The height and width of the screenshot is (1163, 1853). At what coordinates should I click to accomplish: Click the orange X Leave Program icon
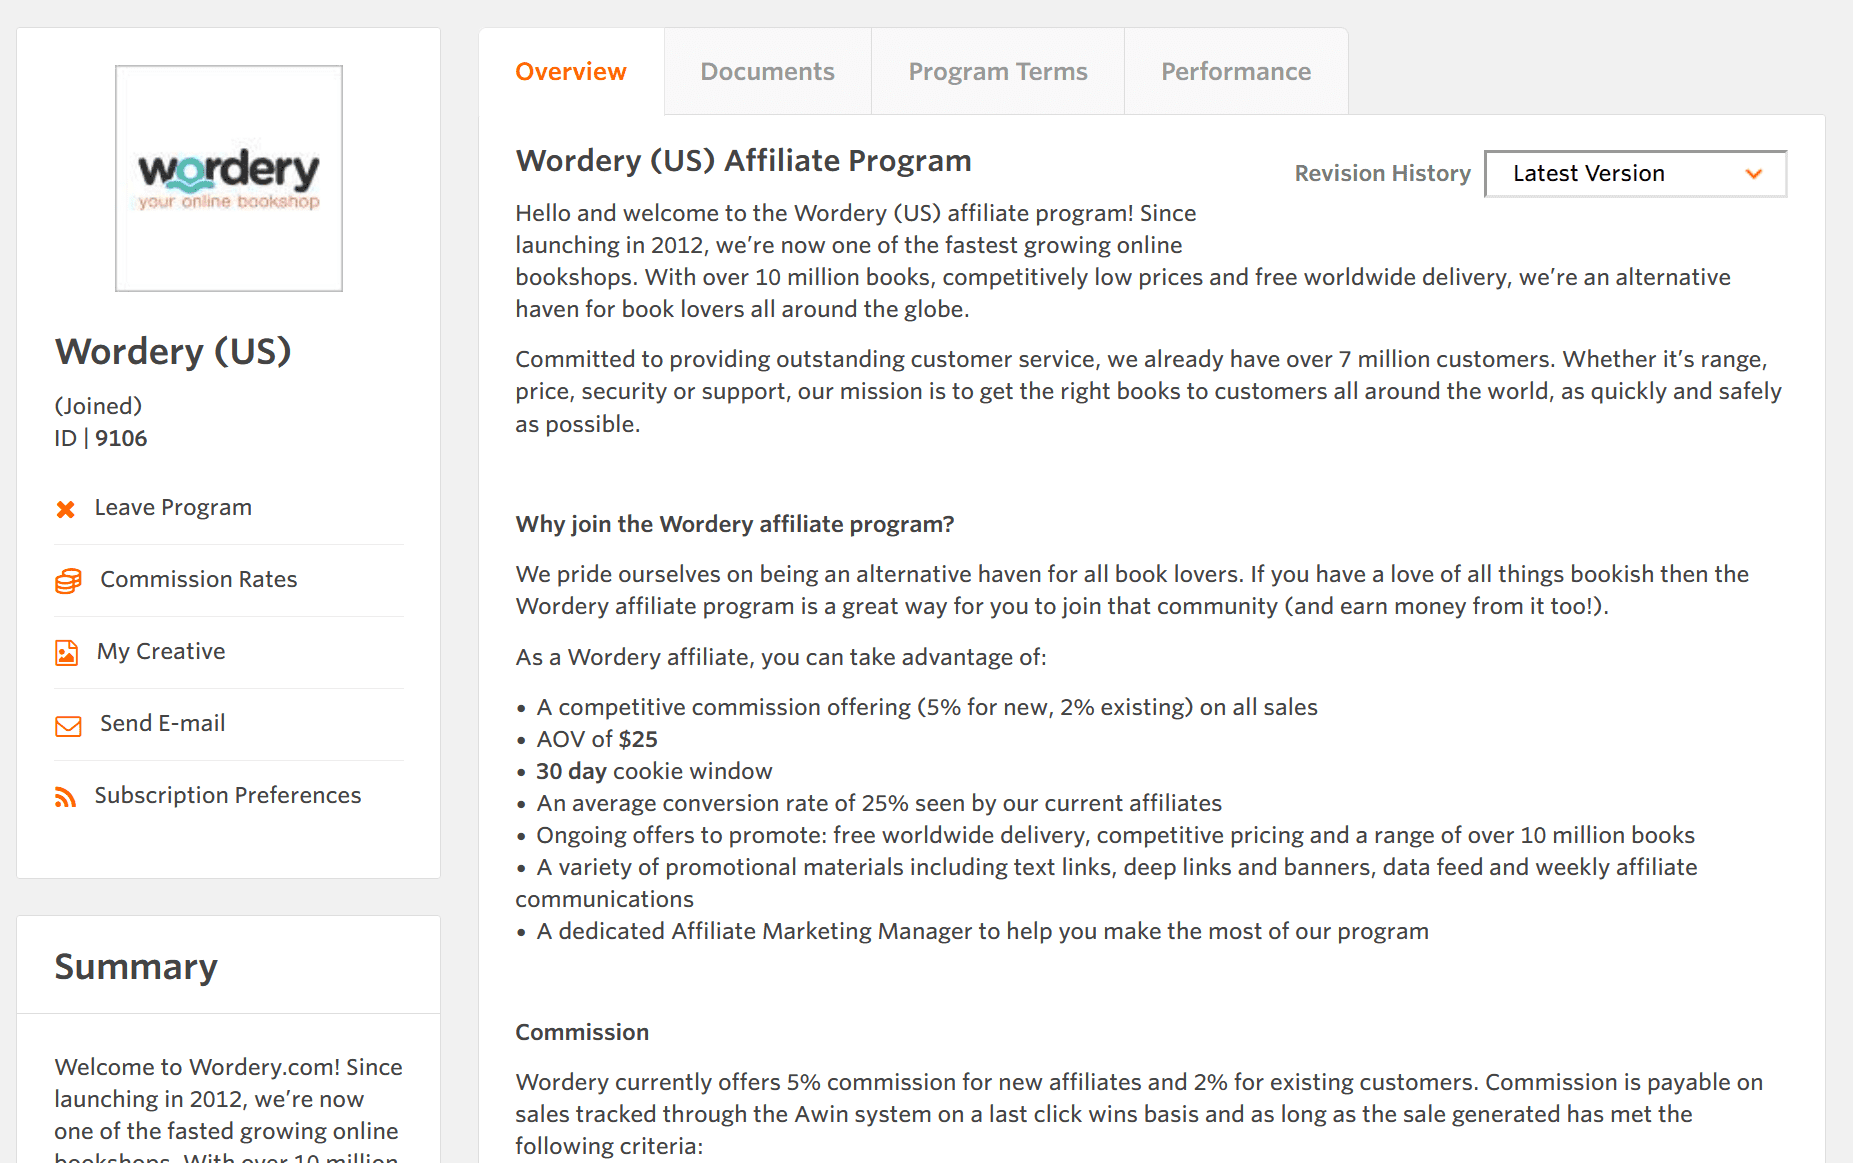coord(66,509)
